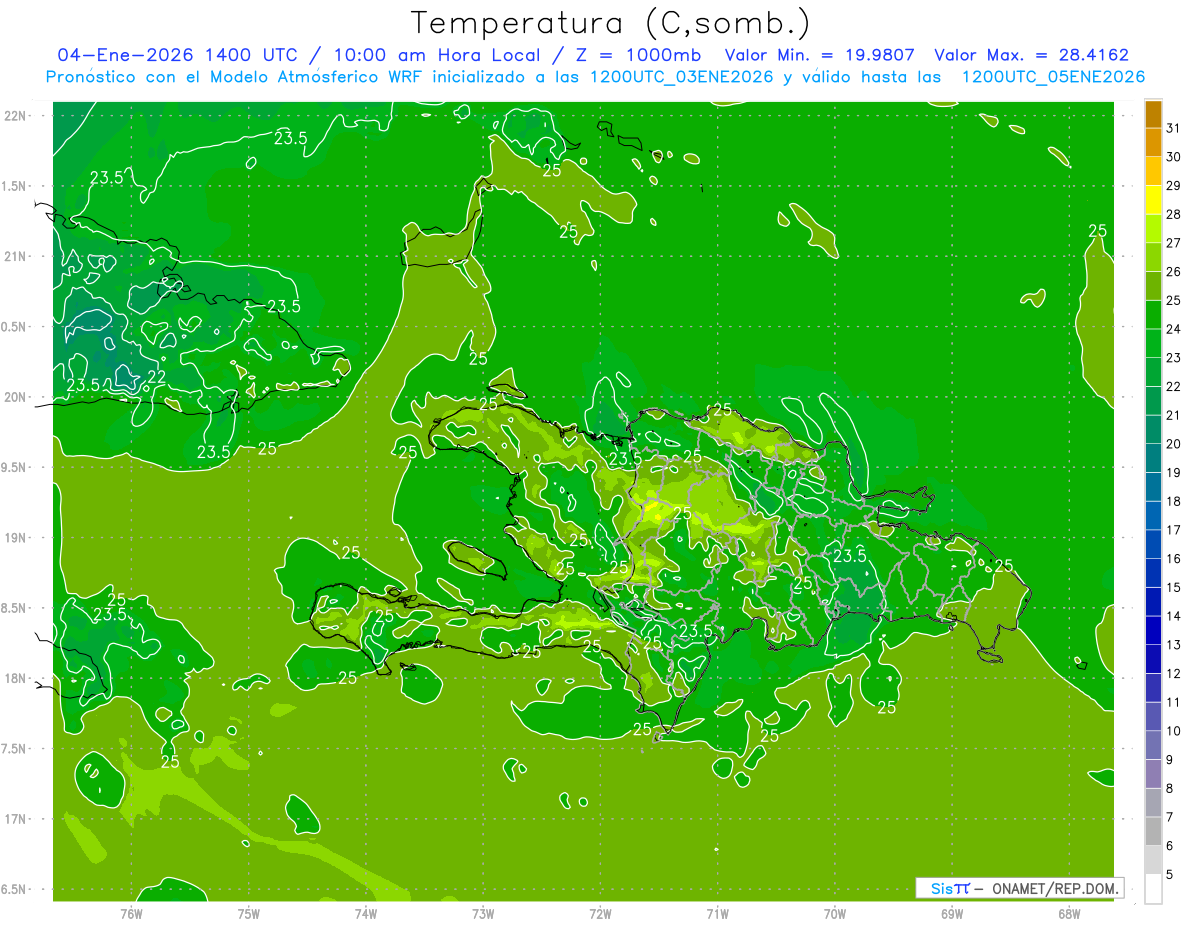
Task: Click the title "Temperatura (C,somb.)"
Action: tap(611, 23)
